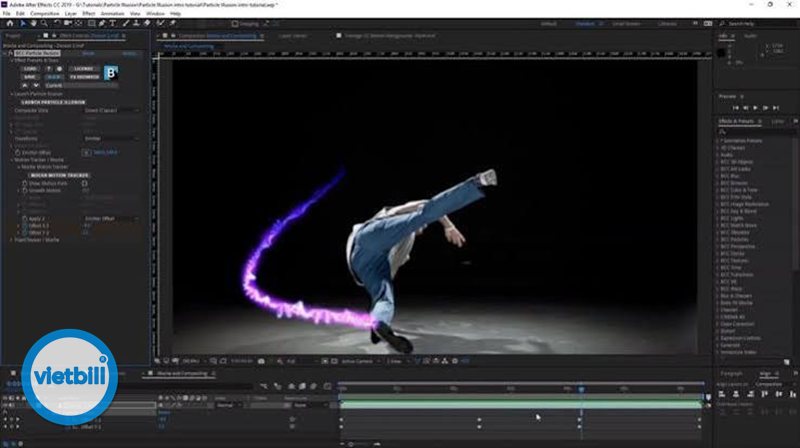Screen dimensions: 800x448
Task: Expand the BCC Particles category in Effects & Presets
Action: point(717,239)
